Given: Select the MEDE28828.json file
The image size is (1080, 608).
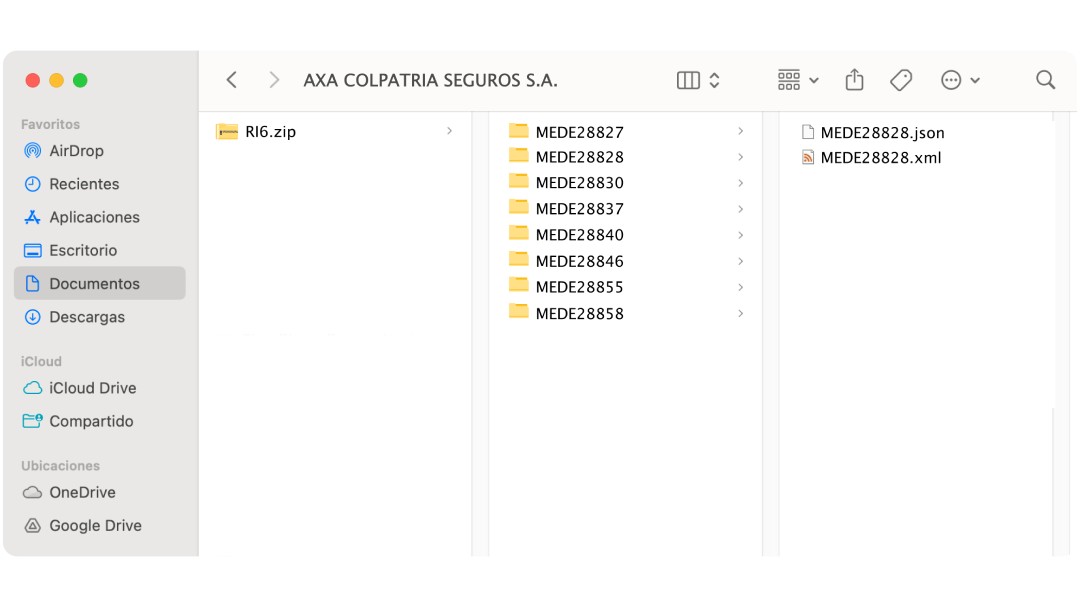Looking at the screenshot, I should click(882, 132).
